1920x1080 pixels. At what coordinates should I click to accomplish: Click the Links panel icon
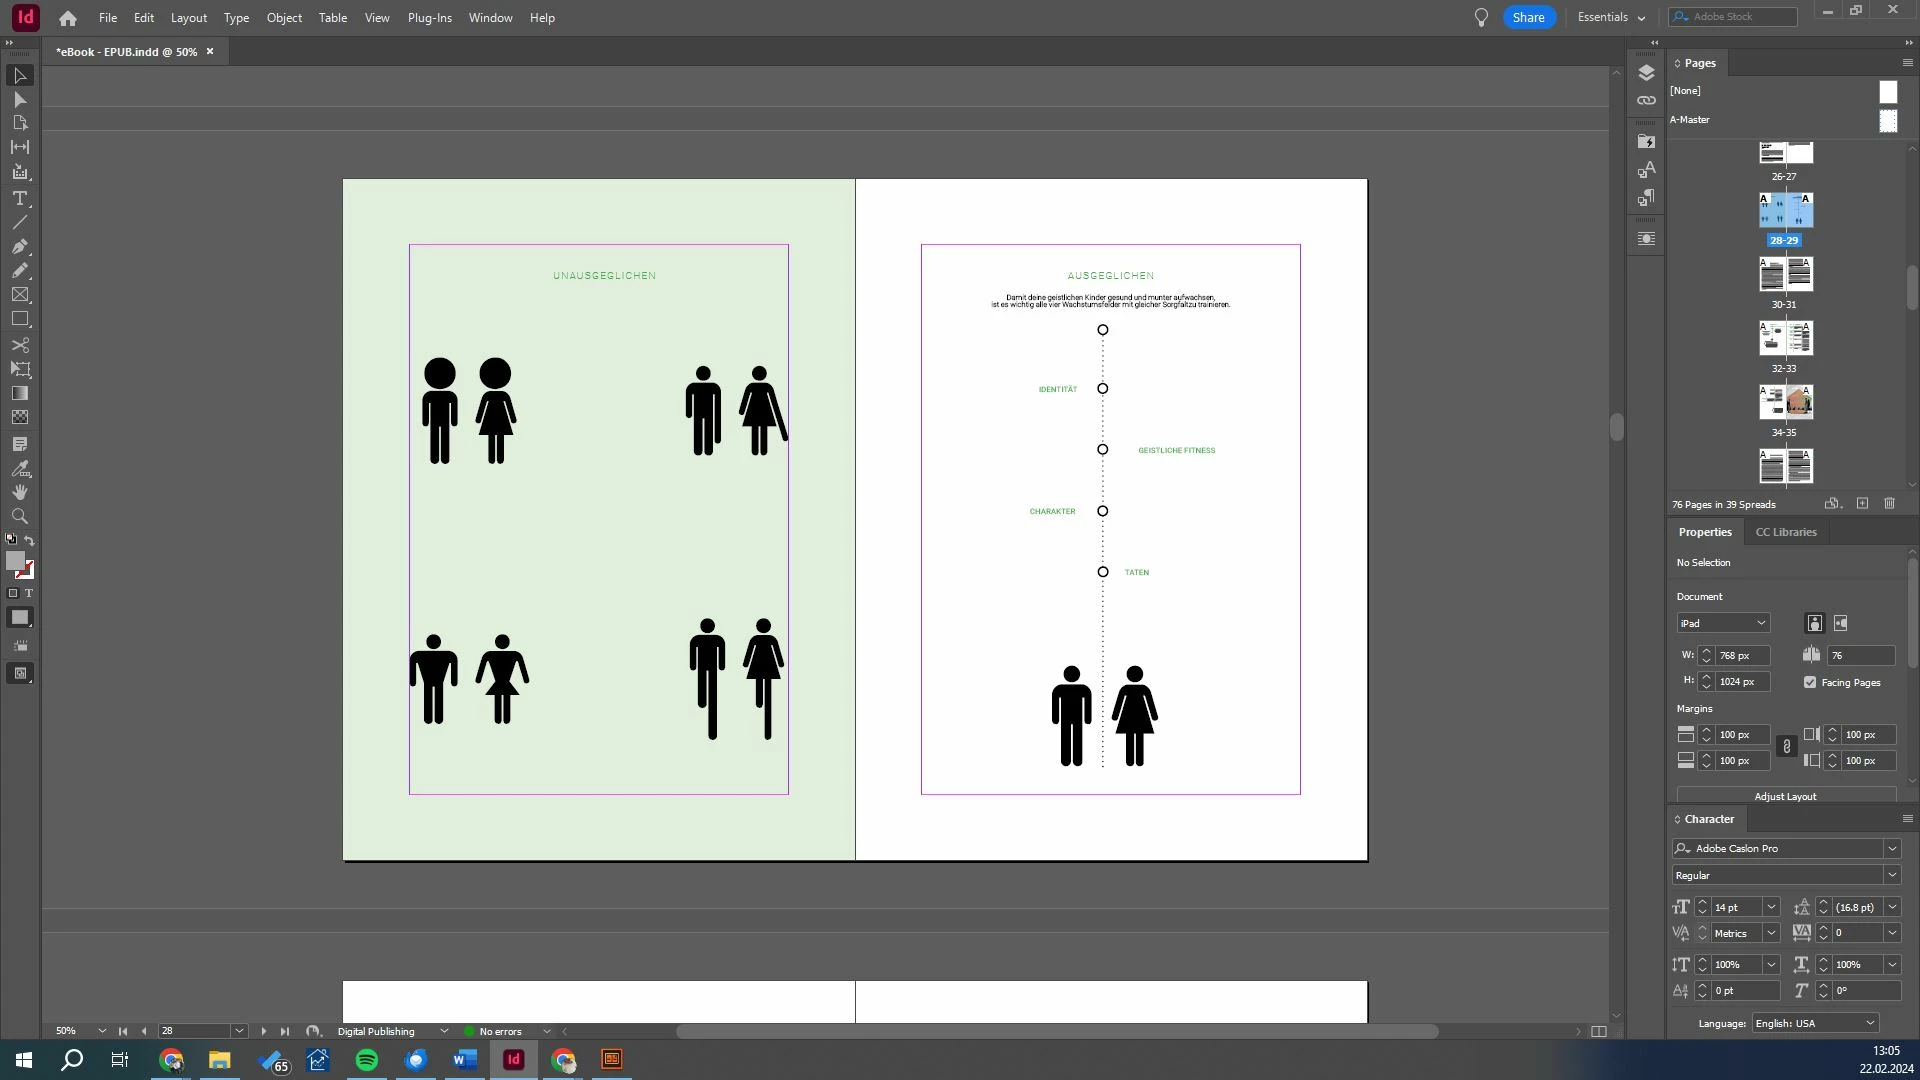pos(1646,101)
